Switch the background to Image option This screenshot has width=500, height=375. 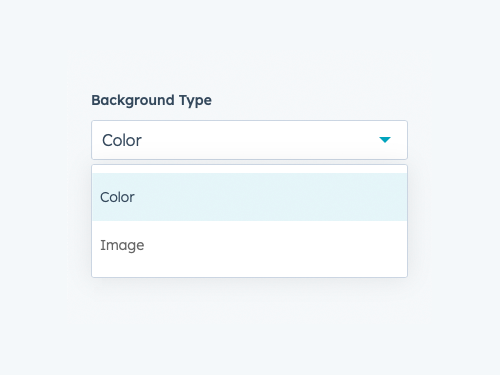coord(249,245)
